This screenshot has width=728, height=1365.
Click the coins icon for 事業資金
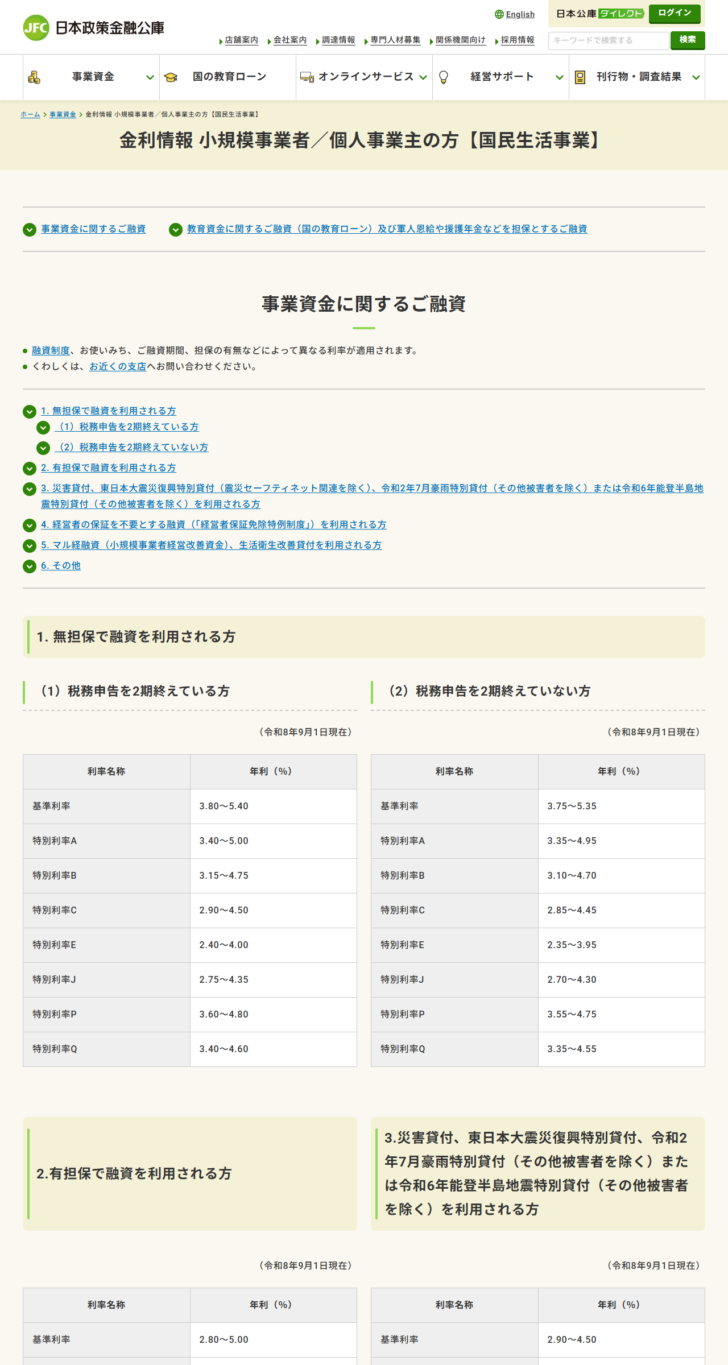pyautogui.click(x=33, y=77)
